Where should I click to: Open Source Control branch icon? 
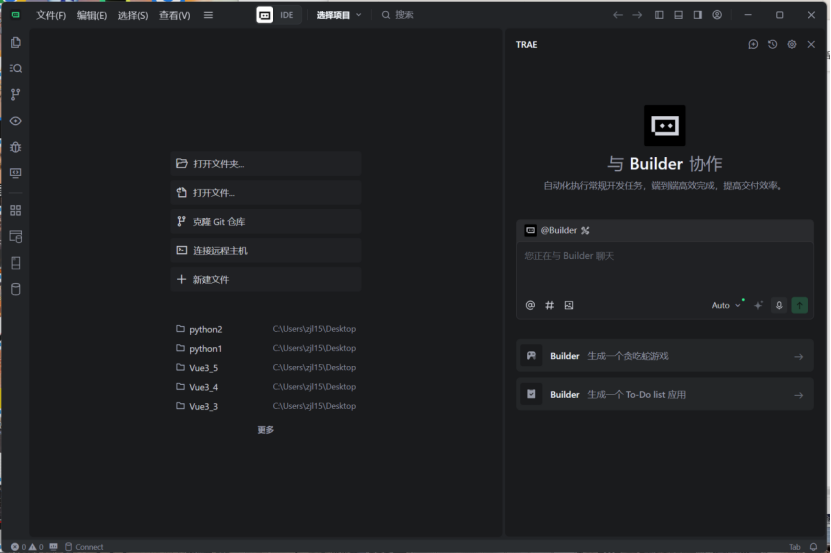(16, 94)
